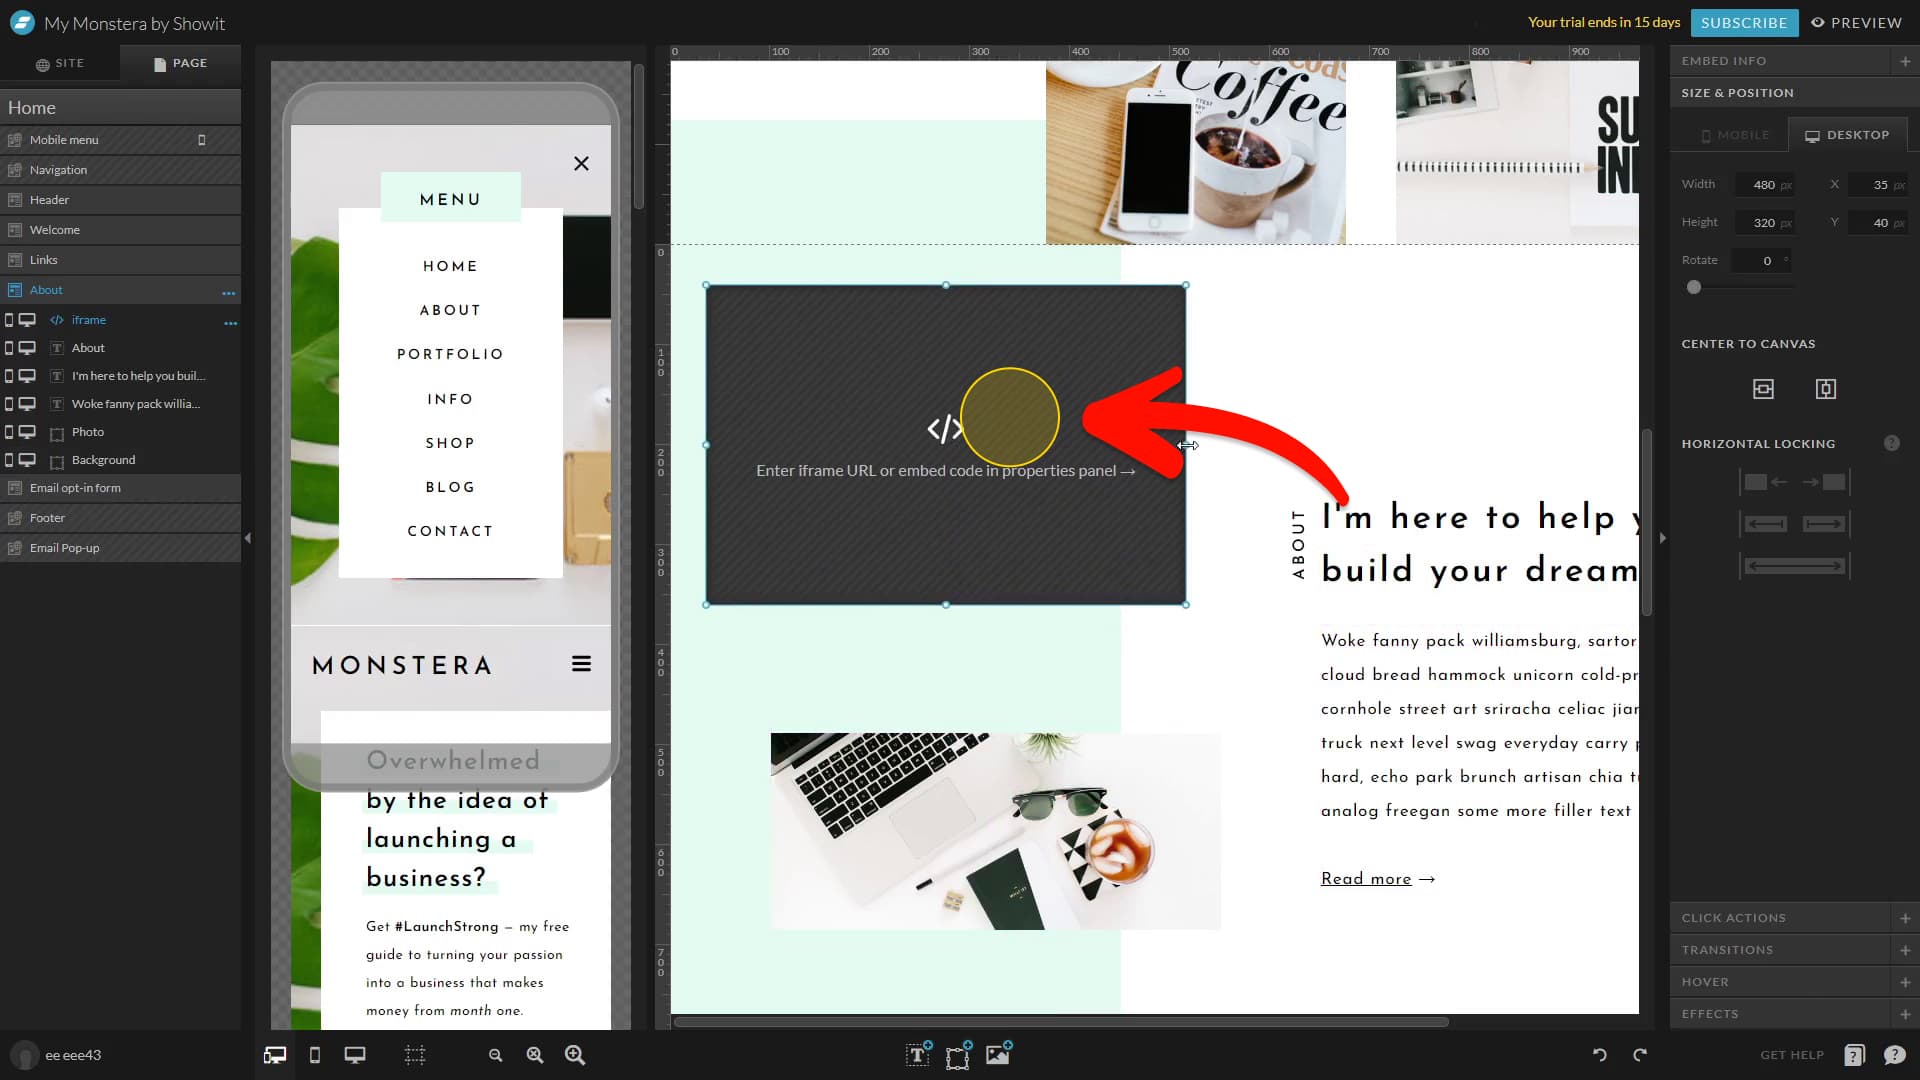Open the chat support bubble
Image resolution: width=1920 pixels, height=1080 pixels.
tap(1894, 1055)
